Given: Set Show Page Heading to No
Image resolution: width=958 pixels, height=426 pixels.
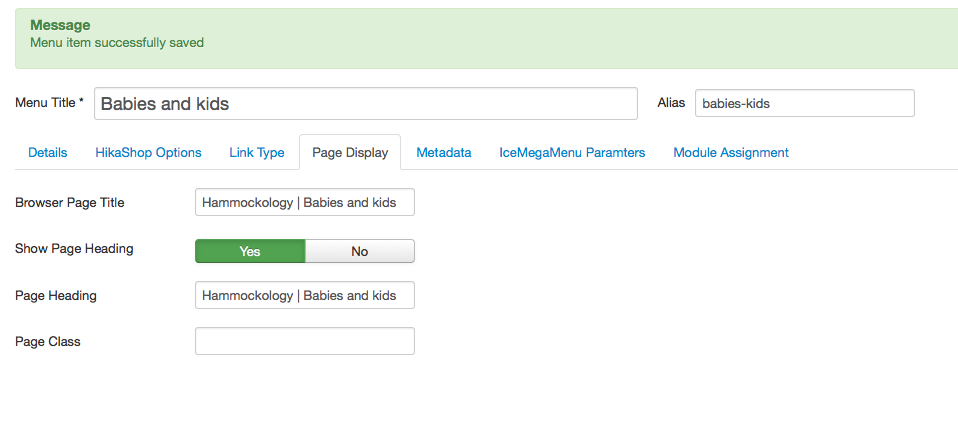Looking at the screenshot, I should [360, 251].
